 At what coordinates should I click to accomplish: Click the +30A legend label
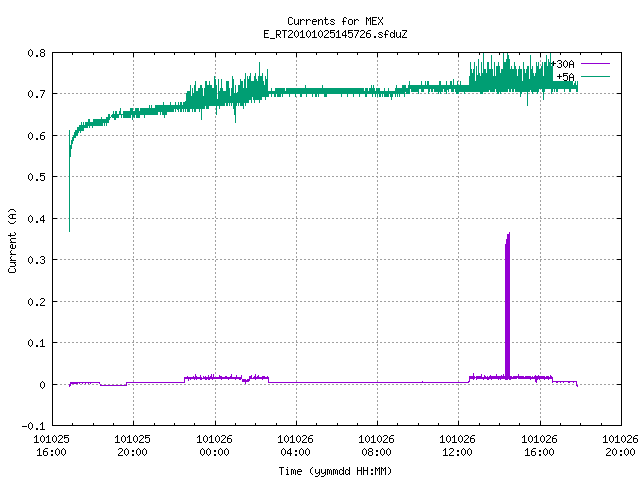pyautogui.click(x=562, y=64)
